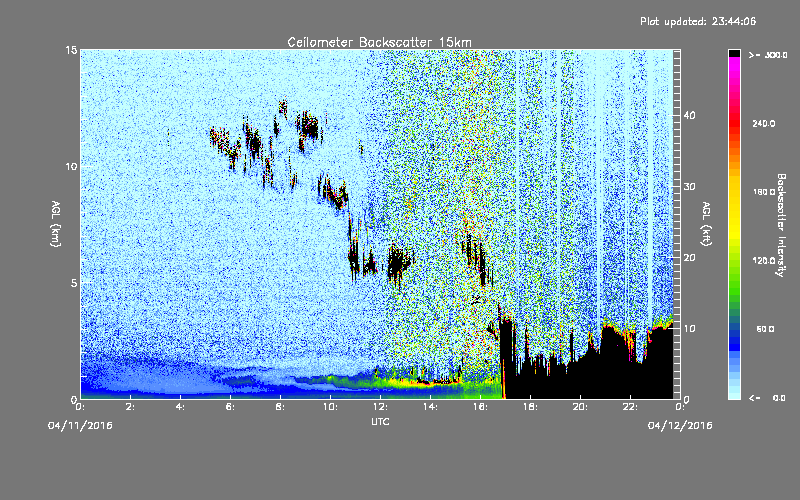The height and width of the screenshot is (500, 800).
Task: Click the 22: hour tick on the time axis
Action: 630,407
